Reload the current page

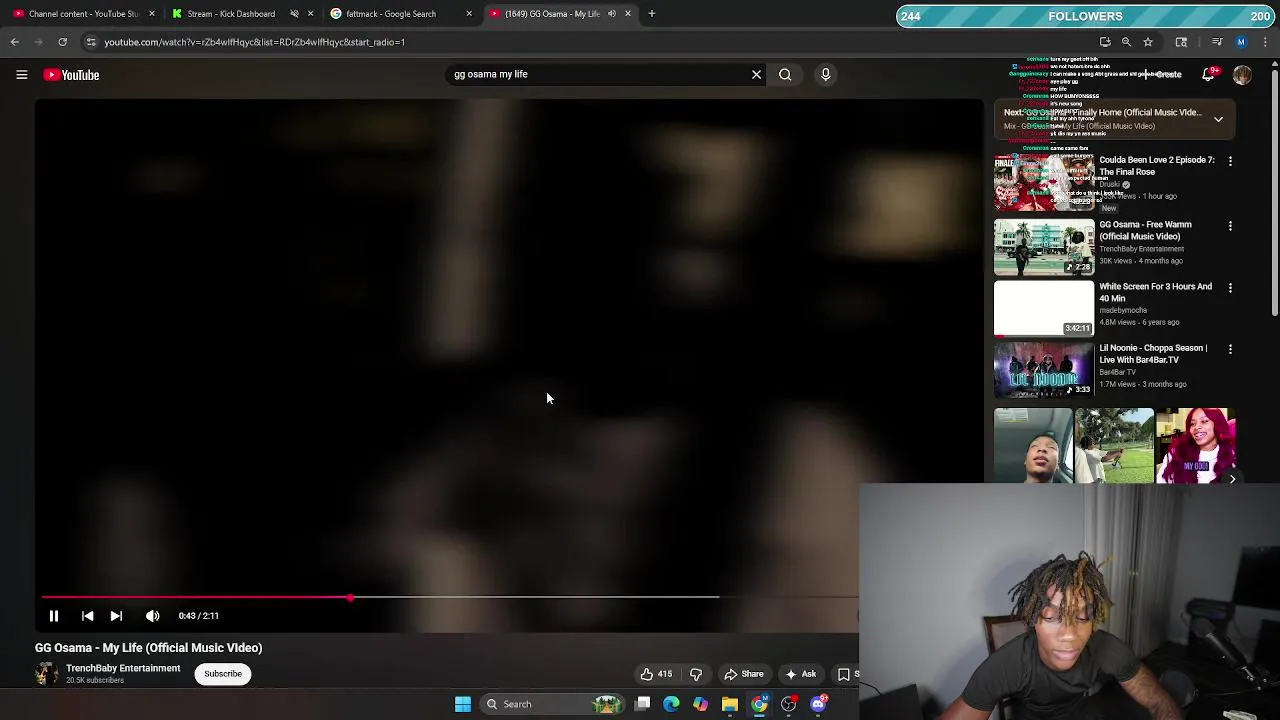click(x=62, y=42)
